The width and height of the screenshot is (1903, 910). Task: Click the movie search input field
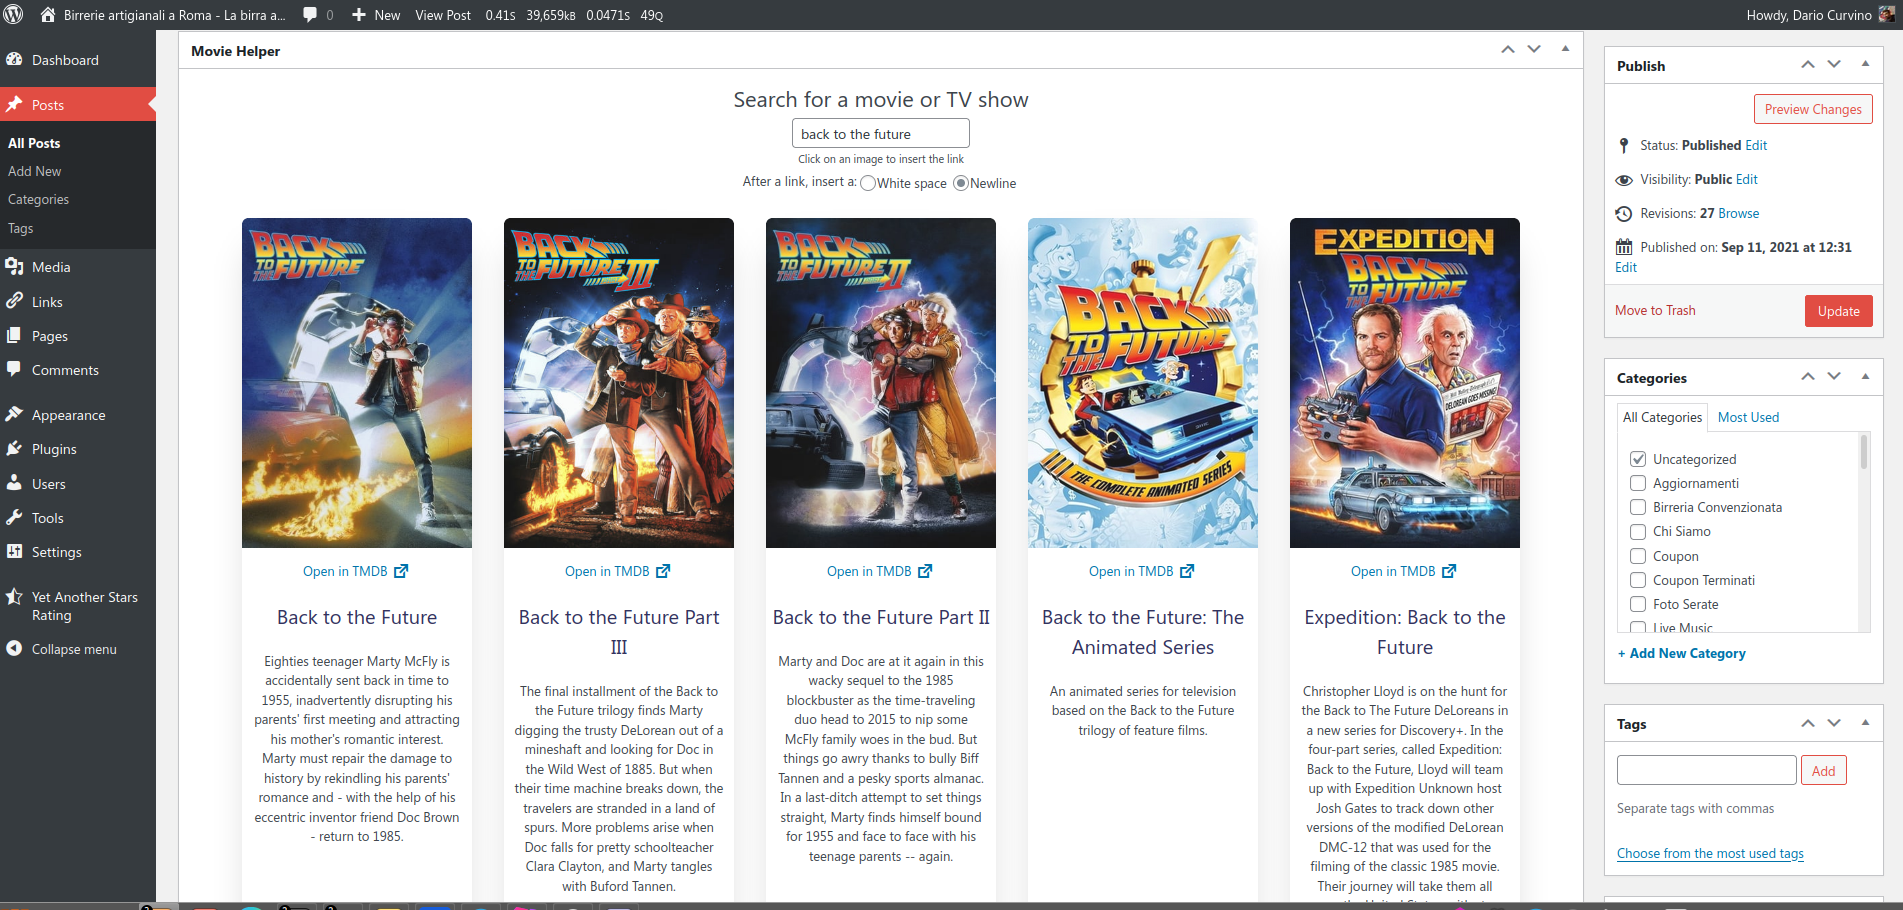[881, 133]
